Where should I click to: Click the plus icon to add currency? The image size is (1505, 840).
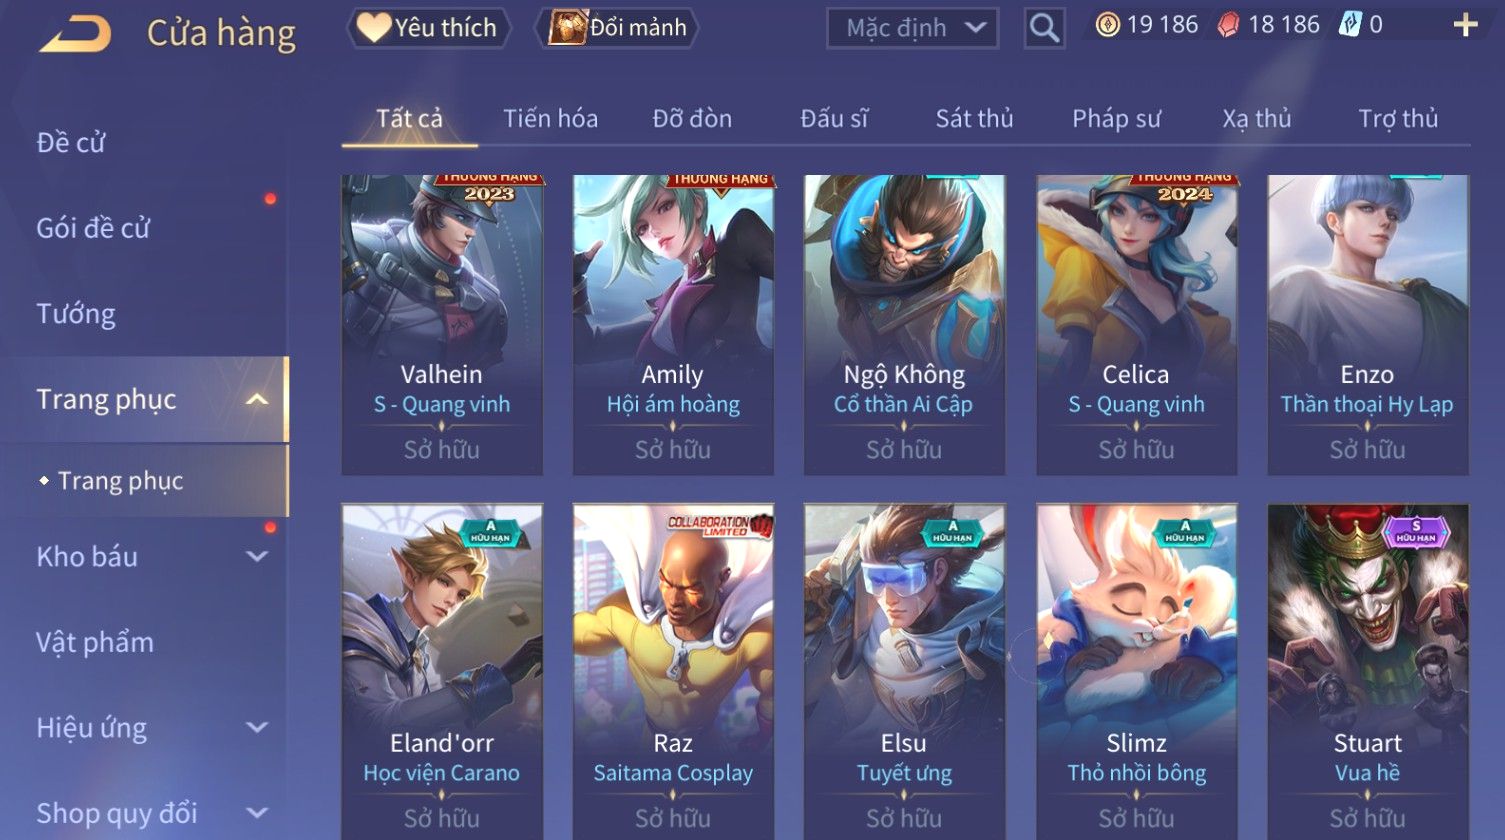1465,26
